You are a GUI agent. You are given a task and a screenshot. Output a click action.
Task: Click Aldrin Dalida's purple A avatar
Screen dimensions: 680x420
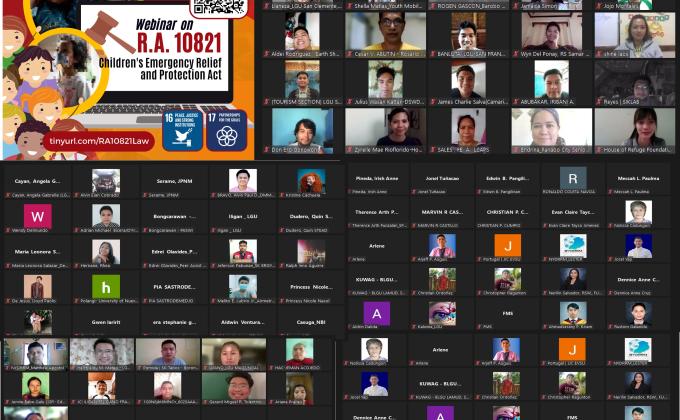[377, 314]
